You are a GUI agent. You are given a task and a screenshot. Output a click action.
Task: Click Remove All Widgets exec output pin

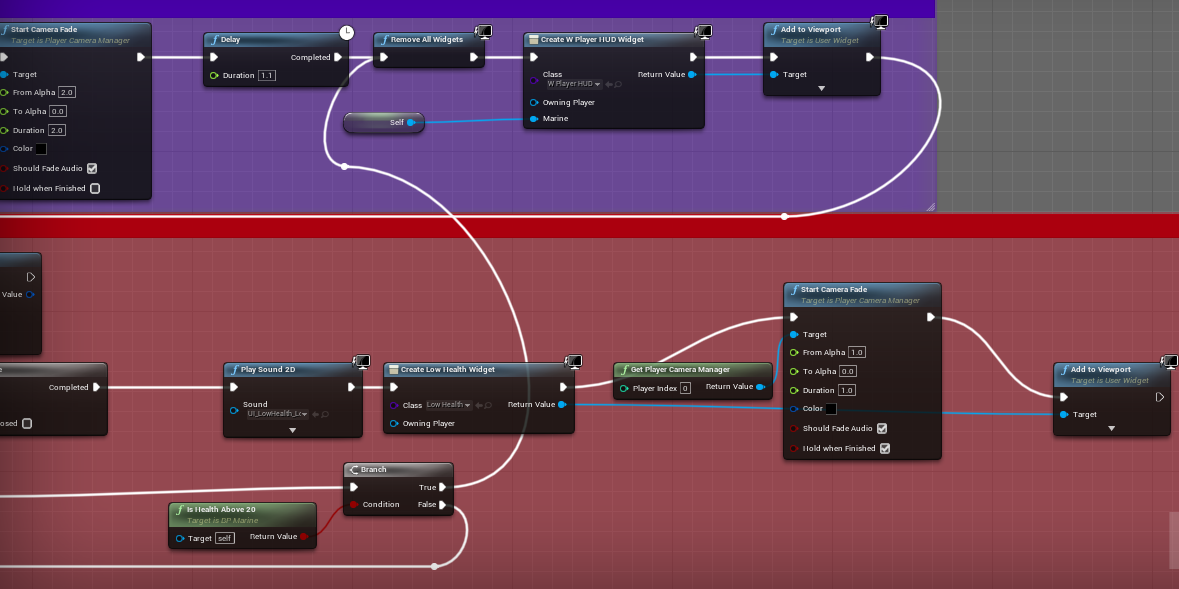[474, 57]
